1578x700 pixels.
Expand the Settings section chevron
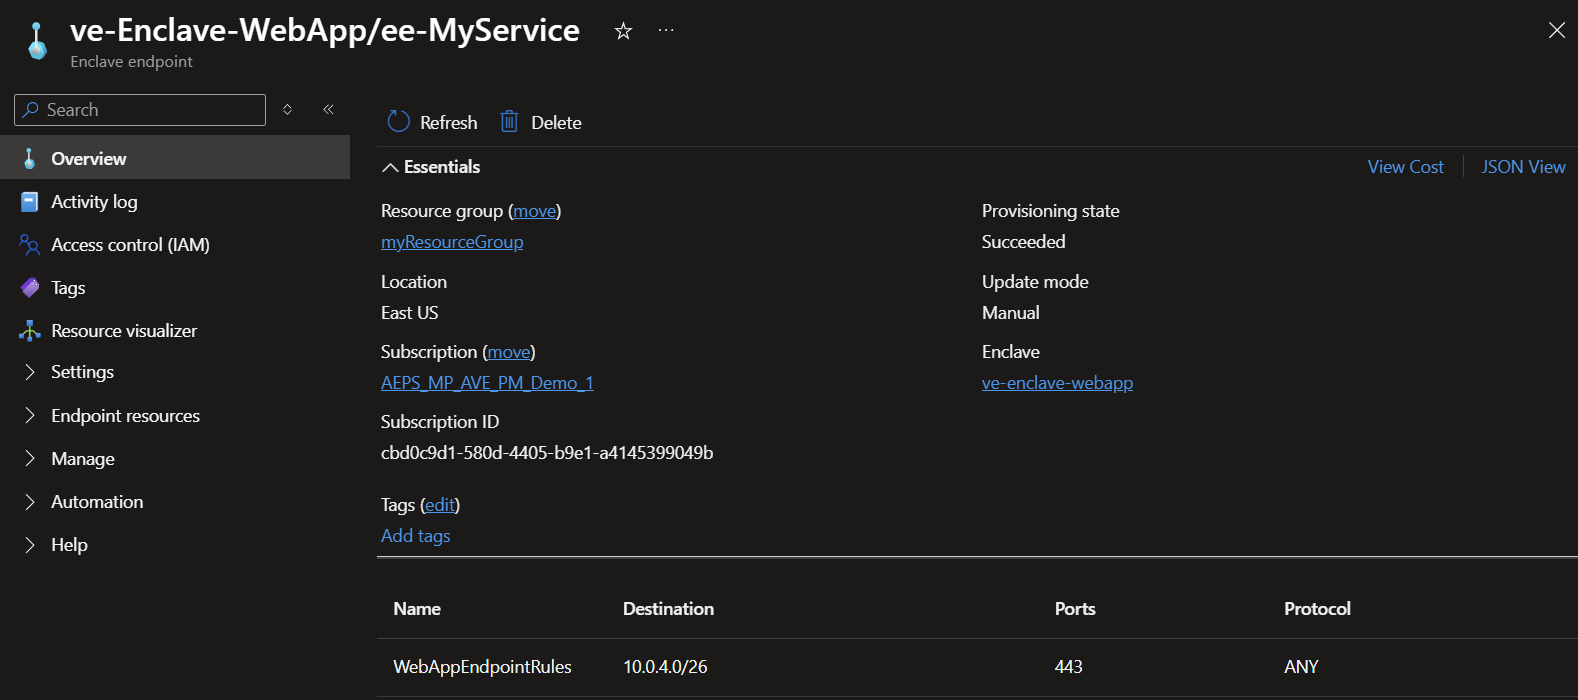pyautogui.click(x=30, y=372)
